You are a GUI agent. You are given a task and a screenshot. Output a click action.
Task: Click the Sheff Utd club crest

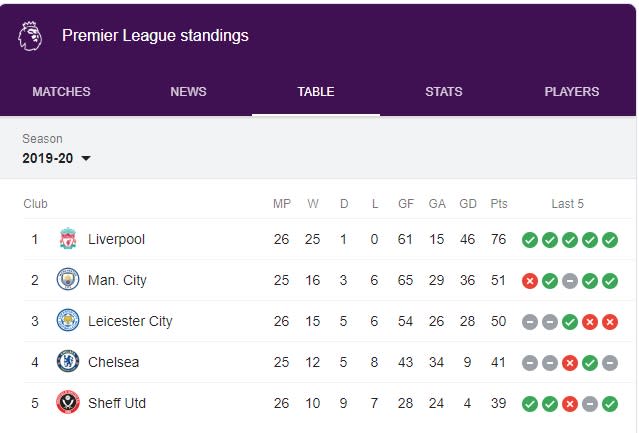tap(68, 402)
